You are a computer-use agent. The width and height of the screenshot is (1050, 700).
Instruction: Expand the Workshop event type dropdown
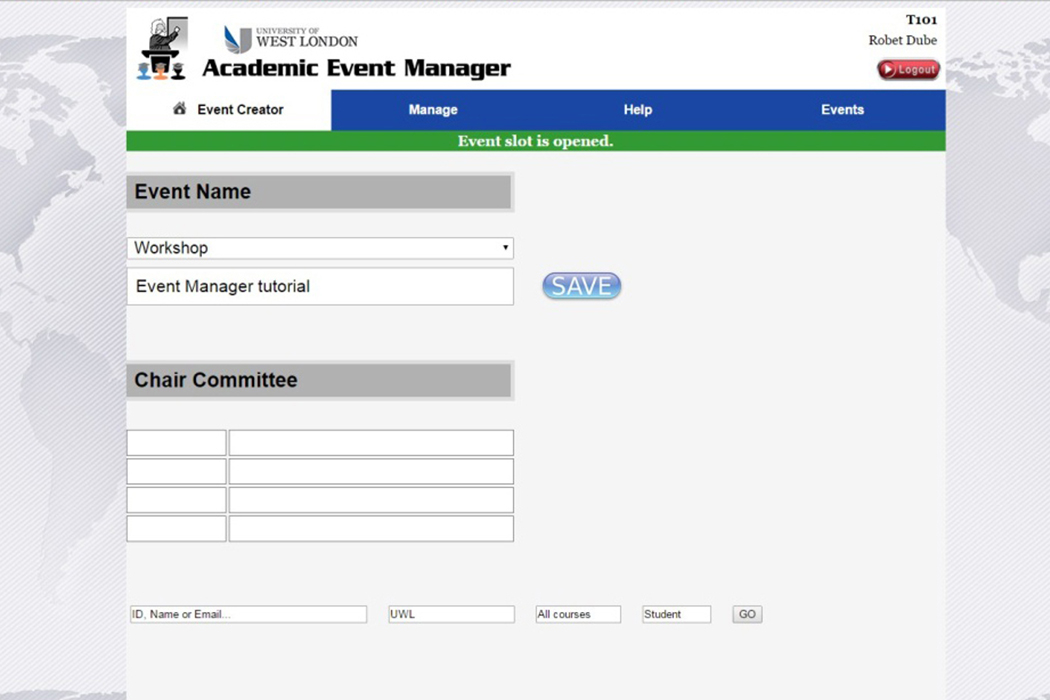[x=320, y=248]
